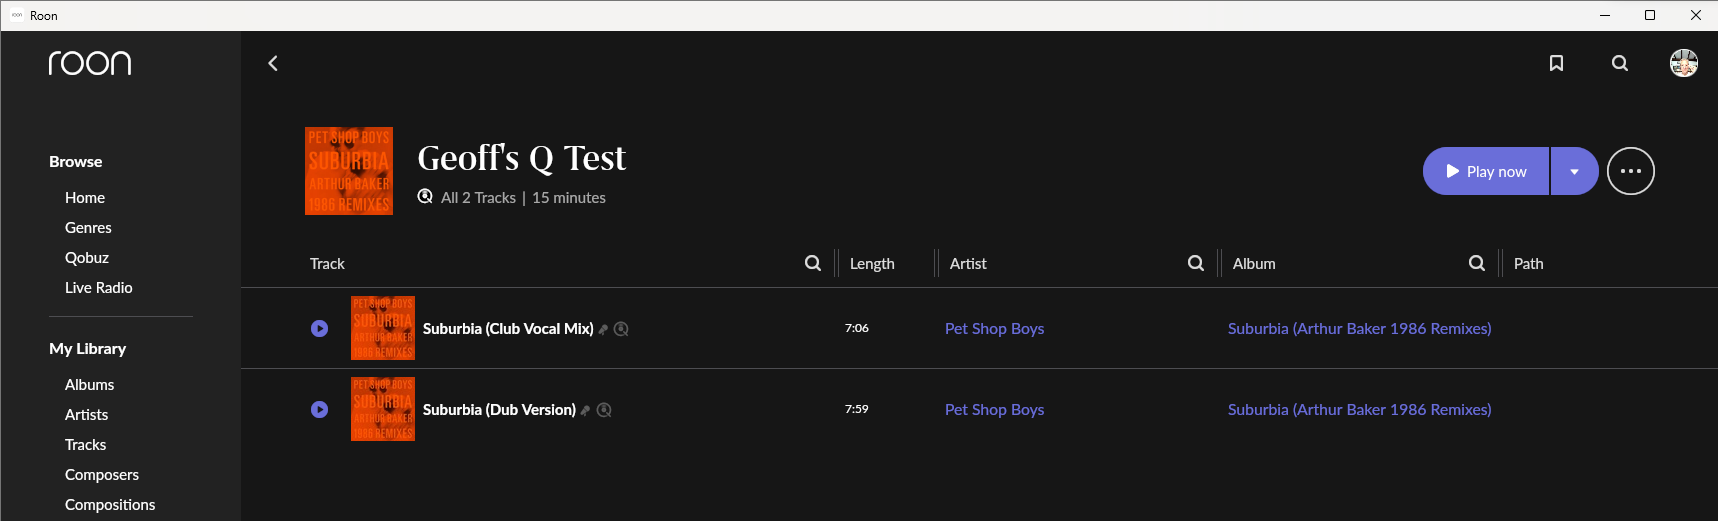Screen dimensions: 1718x521
Task: Click Qobuz icon next to All 2 Tracks
Action: [x=425, y=196]
